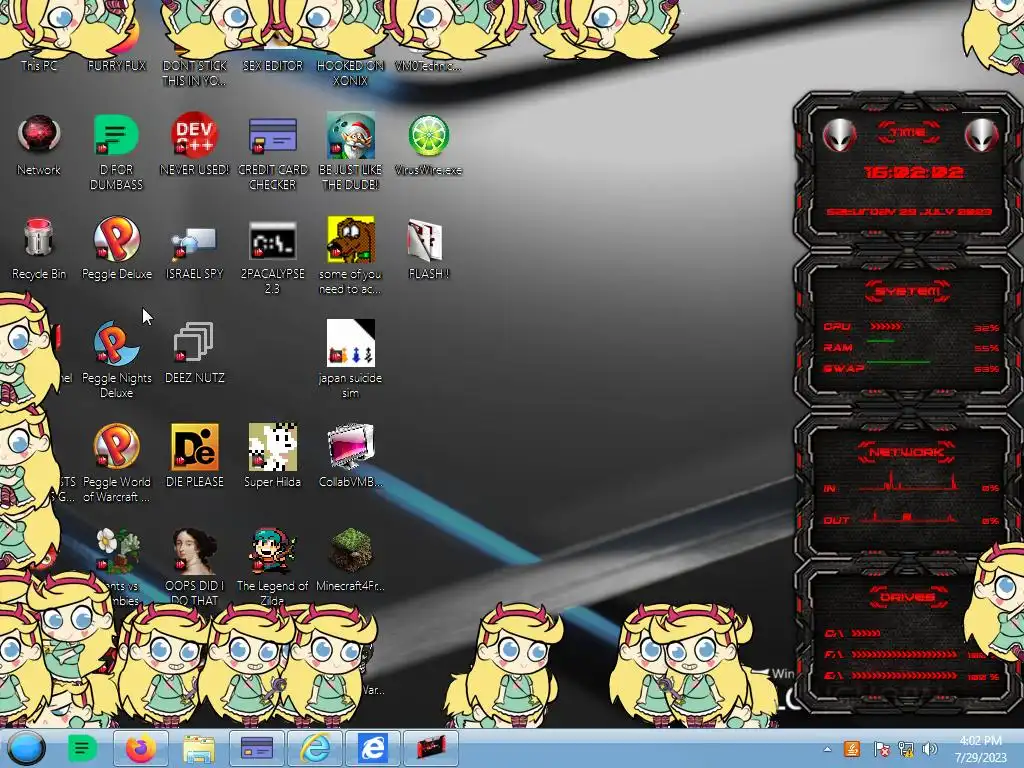Image resolution: width=1024 pixels, height=768 pixels.
Task: Click the right alien head in TIME widget
Action: (982, 135)
